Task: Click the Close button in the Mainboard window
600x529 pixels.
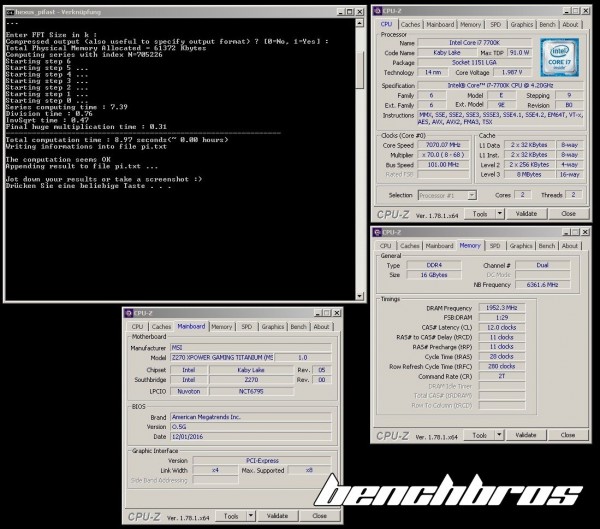Action: [319, 516]
